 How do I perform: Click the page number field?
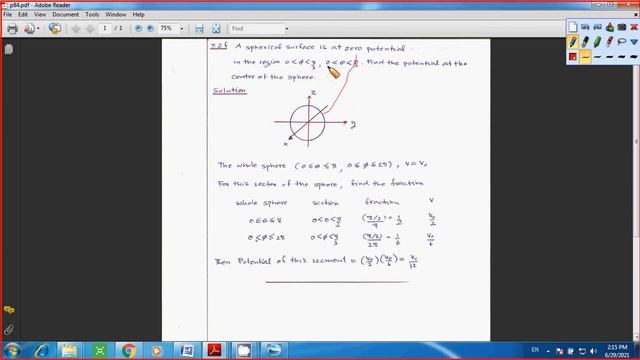[x=105, y=28]
